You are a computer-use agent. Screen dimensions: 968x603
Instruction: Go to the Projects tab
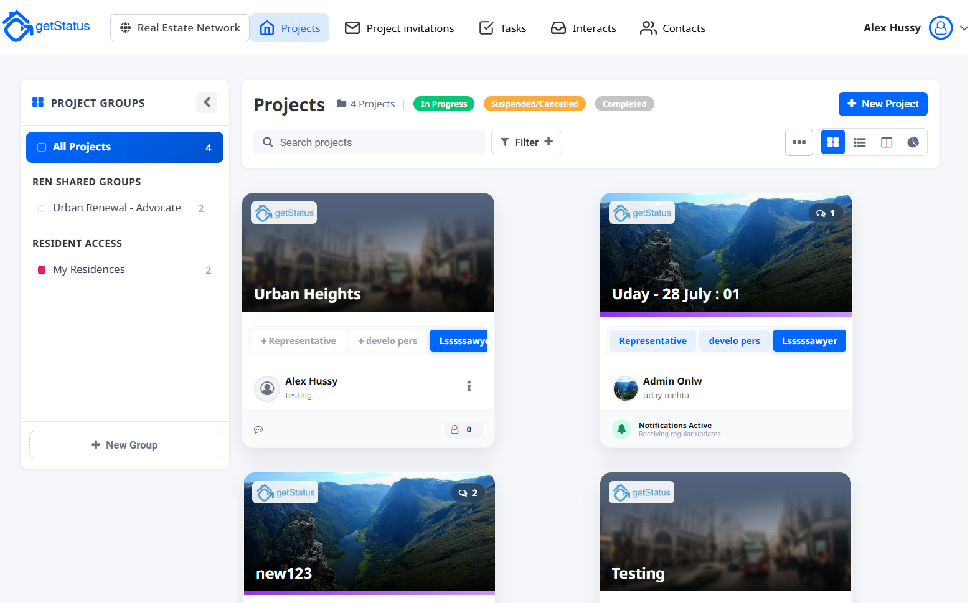tap(290, 28)
